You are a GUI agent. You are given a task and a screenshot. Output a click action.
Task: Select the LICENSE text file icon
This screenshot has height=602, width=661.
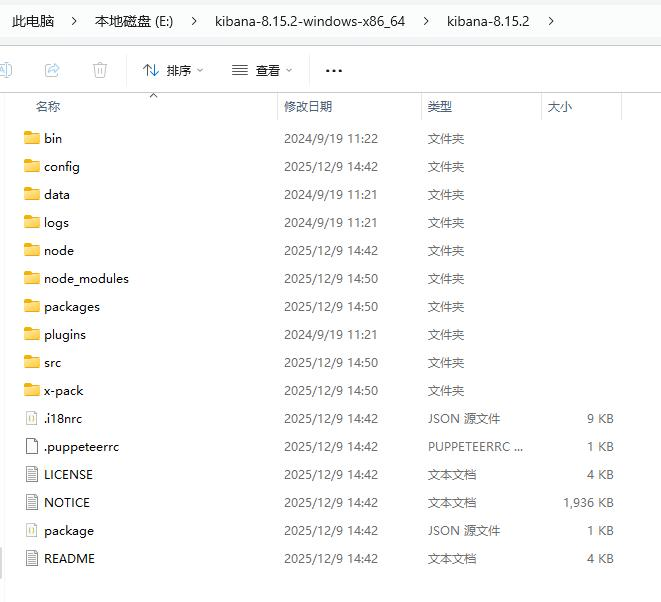[x=32, y=474]
